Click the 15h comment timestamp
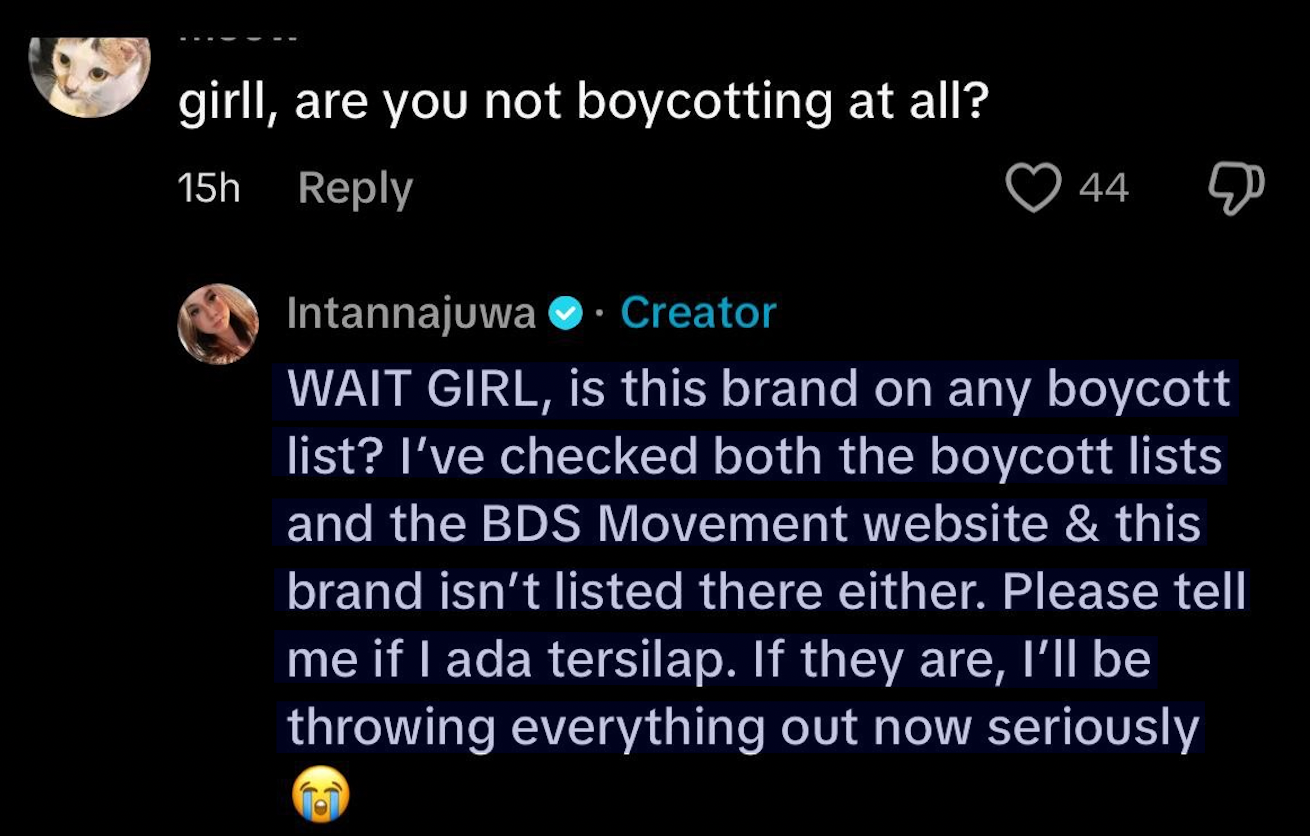The height and width of the screenshot is (836, 1310). 208,188
